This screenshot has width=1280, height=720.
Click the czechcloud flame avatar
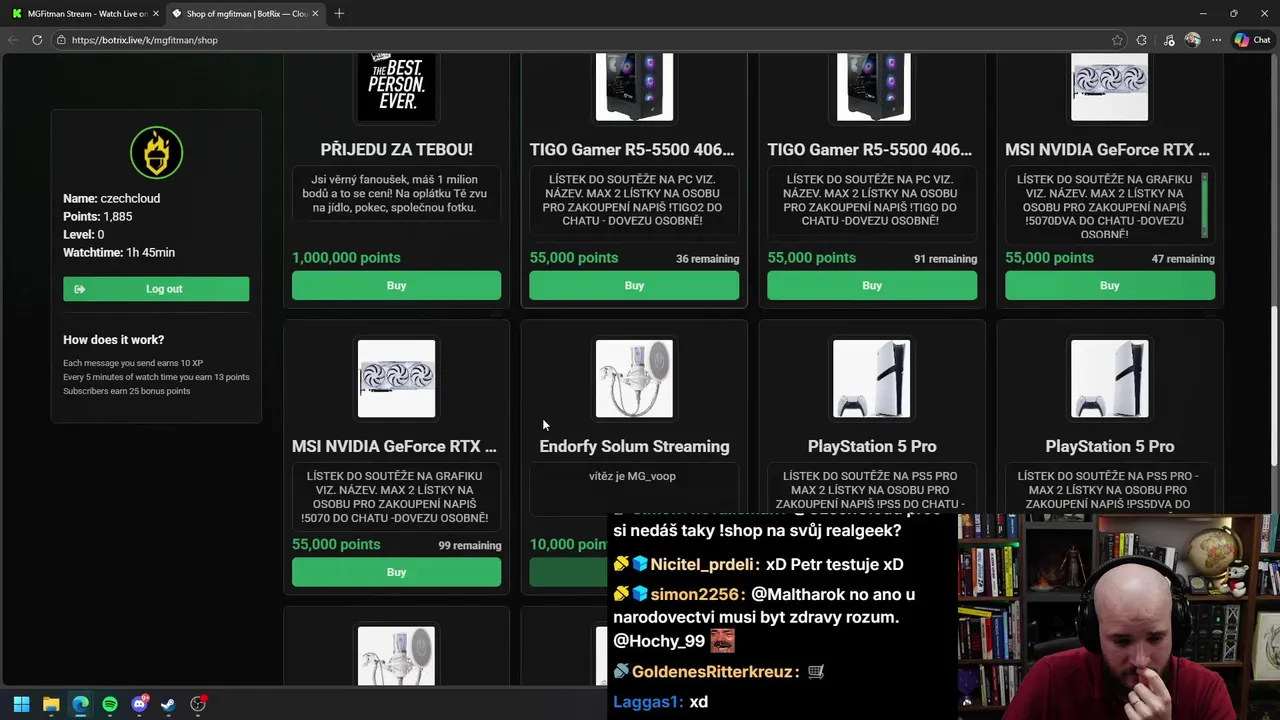point(156,152)
